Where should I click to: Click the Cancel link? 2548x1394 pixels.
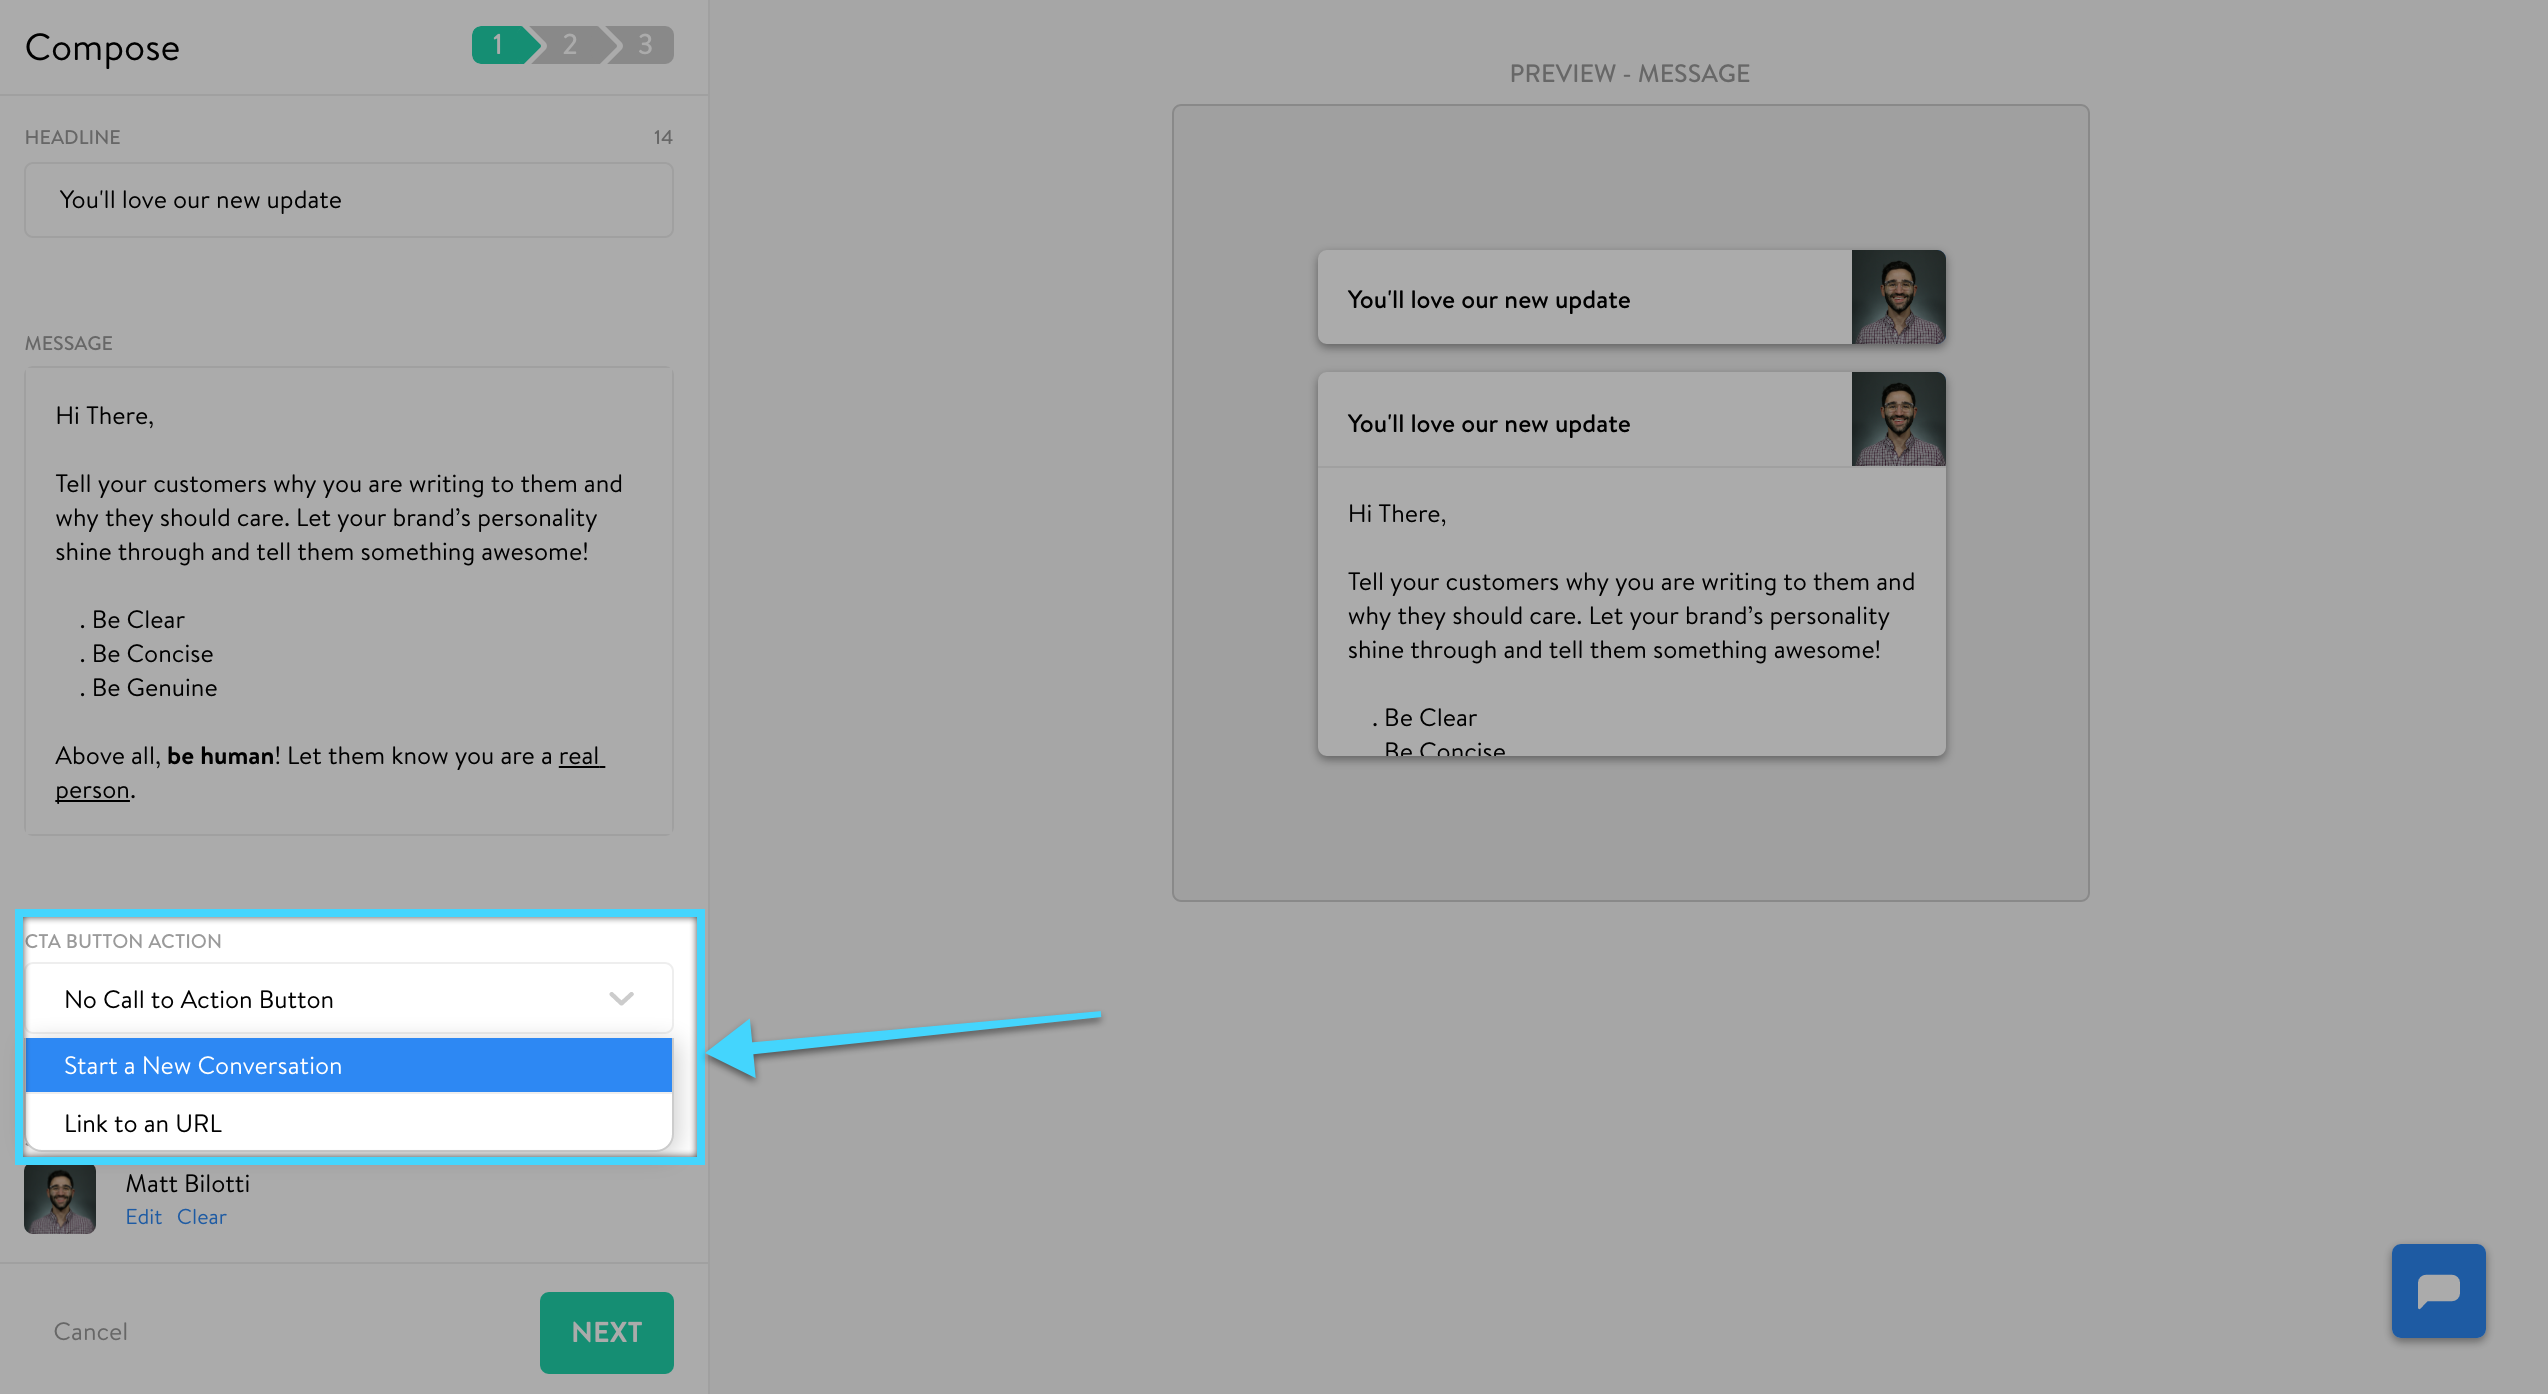click(91, 1332)
